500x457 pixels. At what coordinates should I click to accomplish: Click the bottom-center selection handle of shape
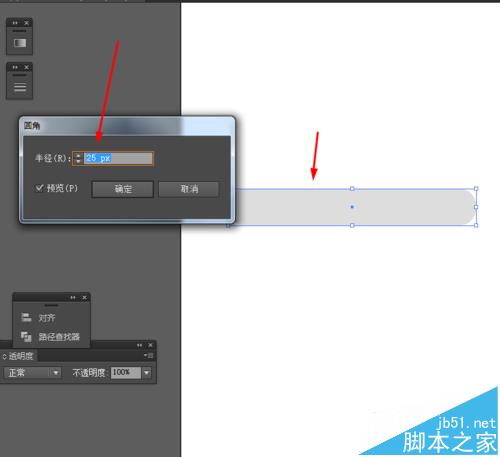pyautogui.click(x=352, y=225)
